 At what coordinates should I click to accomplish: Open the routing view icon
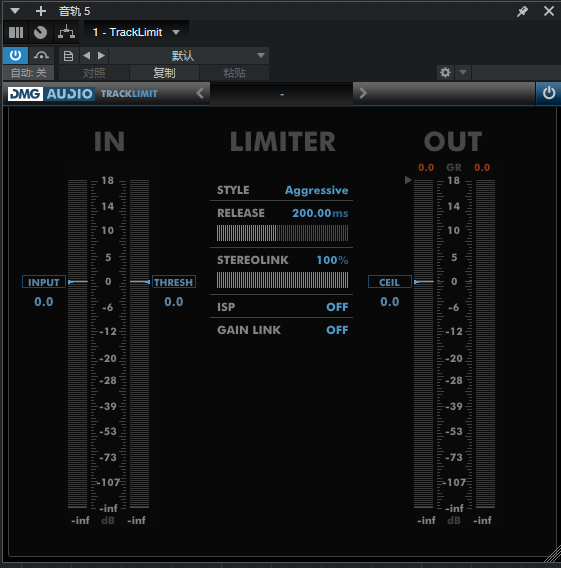point(66,33)
